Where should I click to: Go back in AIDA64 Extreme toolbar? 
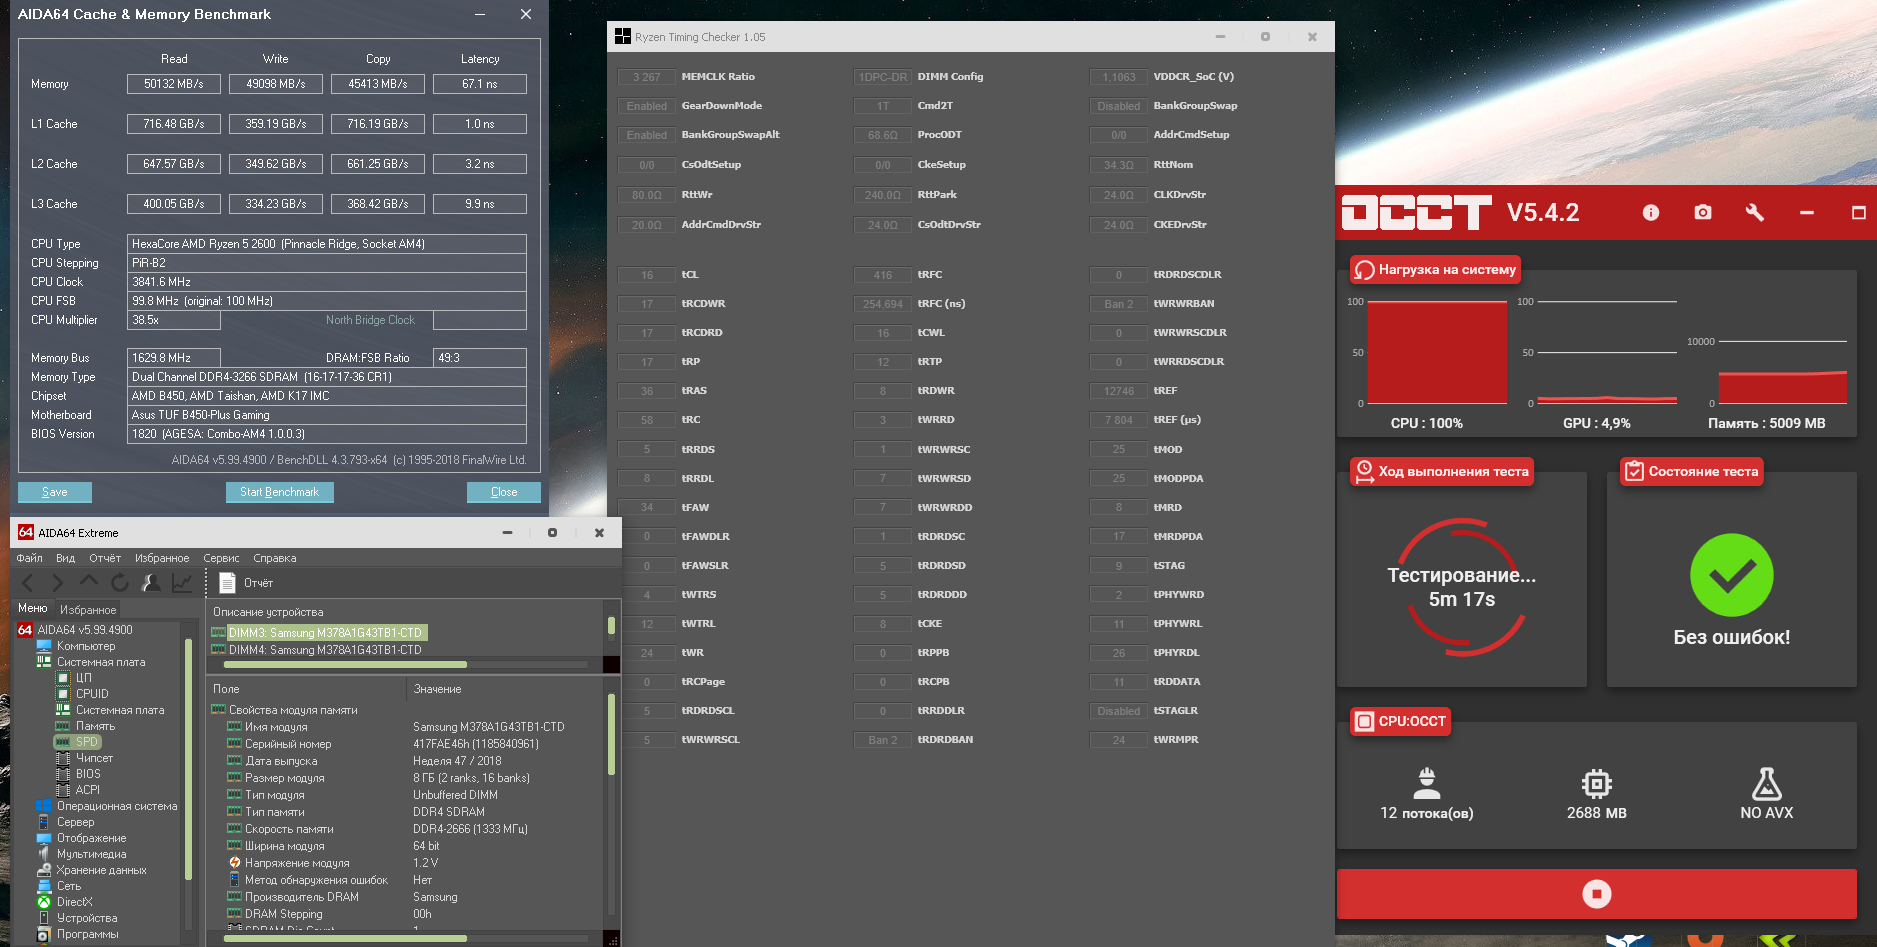tap(28, 582)
